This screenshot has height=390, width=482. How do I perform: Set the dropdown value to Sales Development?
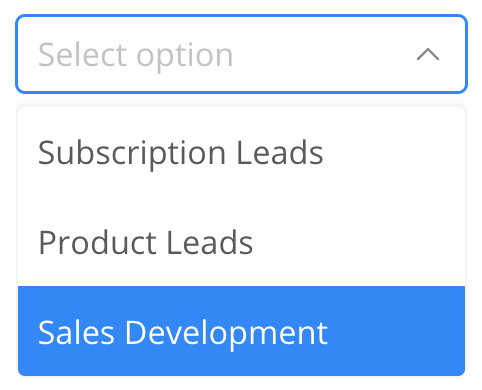241,331
